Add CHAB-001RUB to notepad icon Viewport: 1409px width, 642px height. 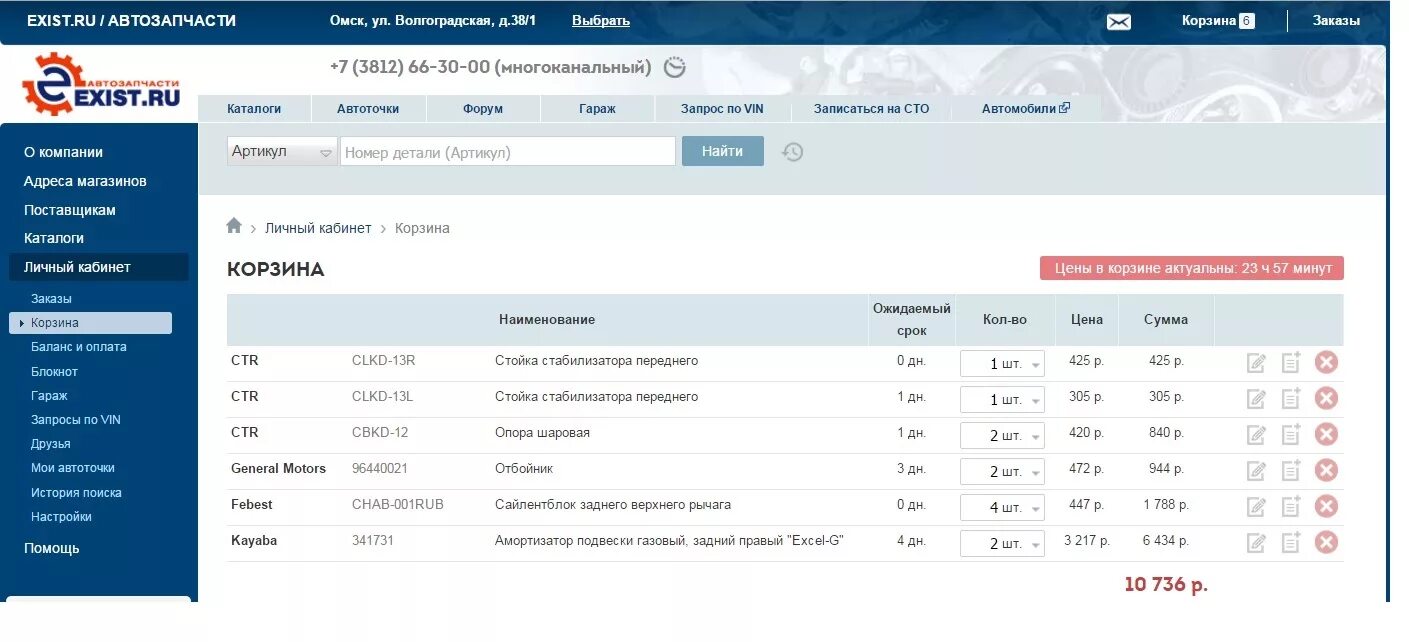click(x=1291, y=506)
